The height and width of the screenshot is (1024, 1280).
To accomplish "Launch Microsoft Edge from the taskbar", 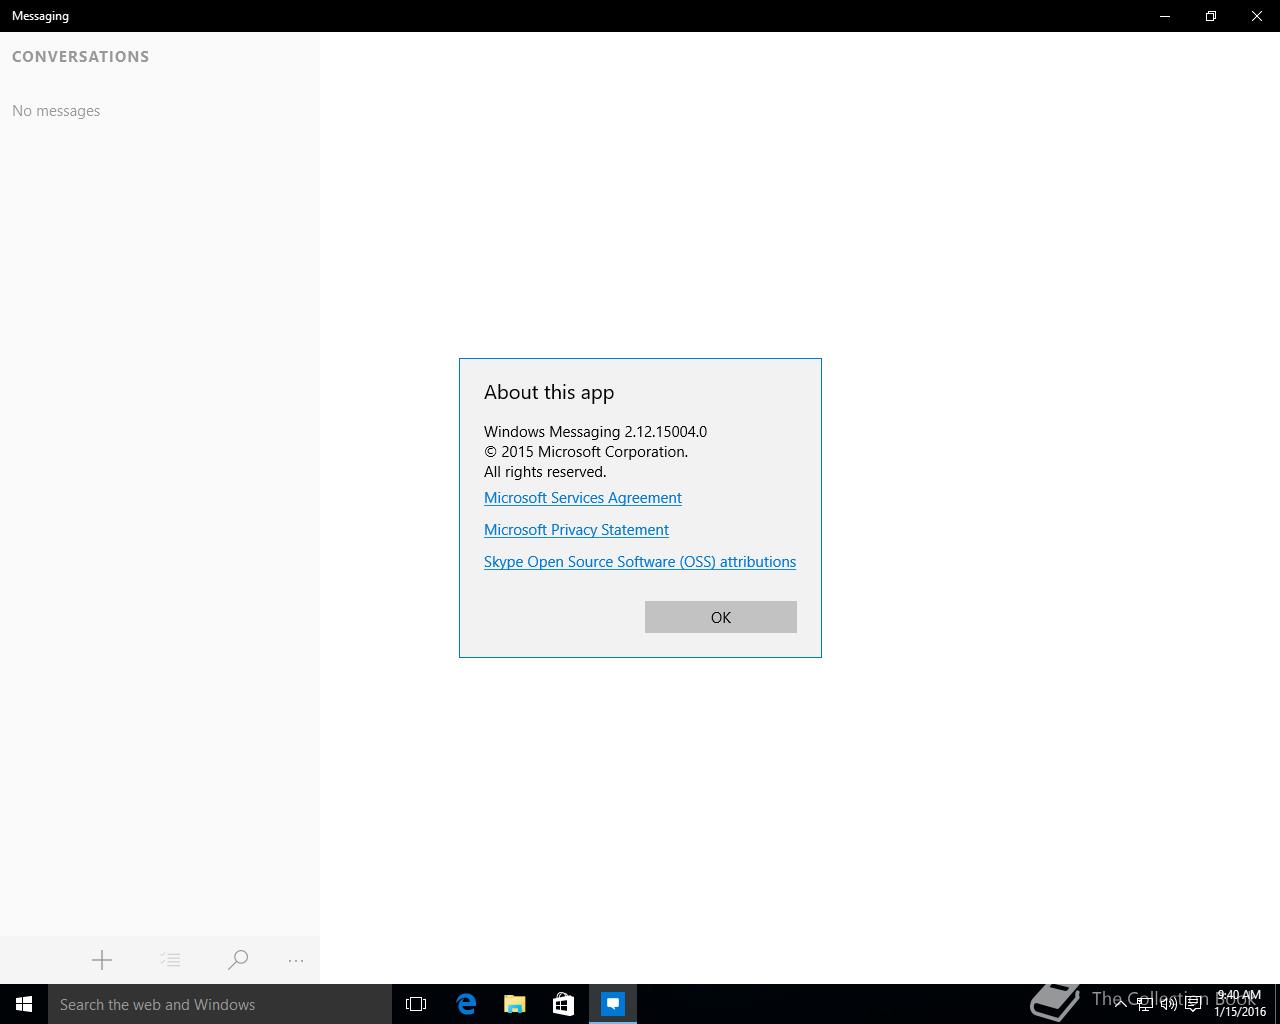I will [466, 1004].
